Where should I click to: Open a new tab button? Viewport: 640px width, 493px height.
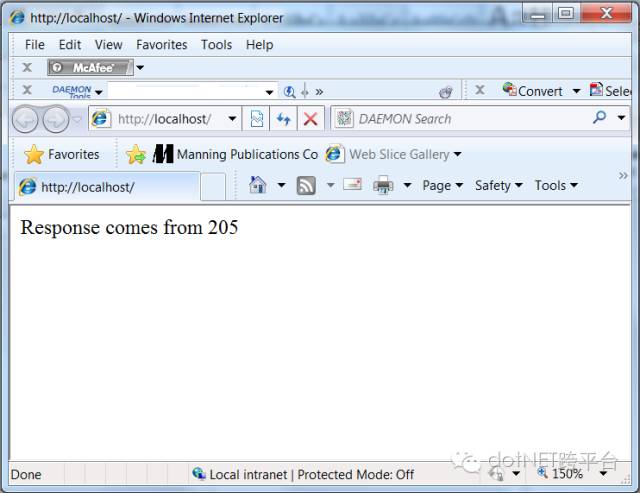click(213, 187)
